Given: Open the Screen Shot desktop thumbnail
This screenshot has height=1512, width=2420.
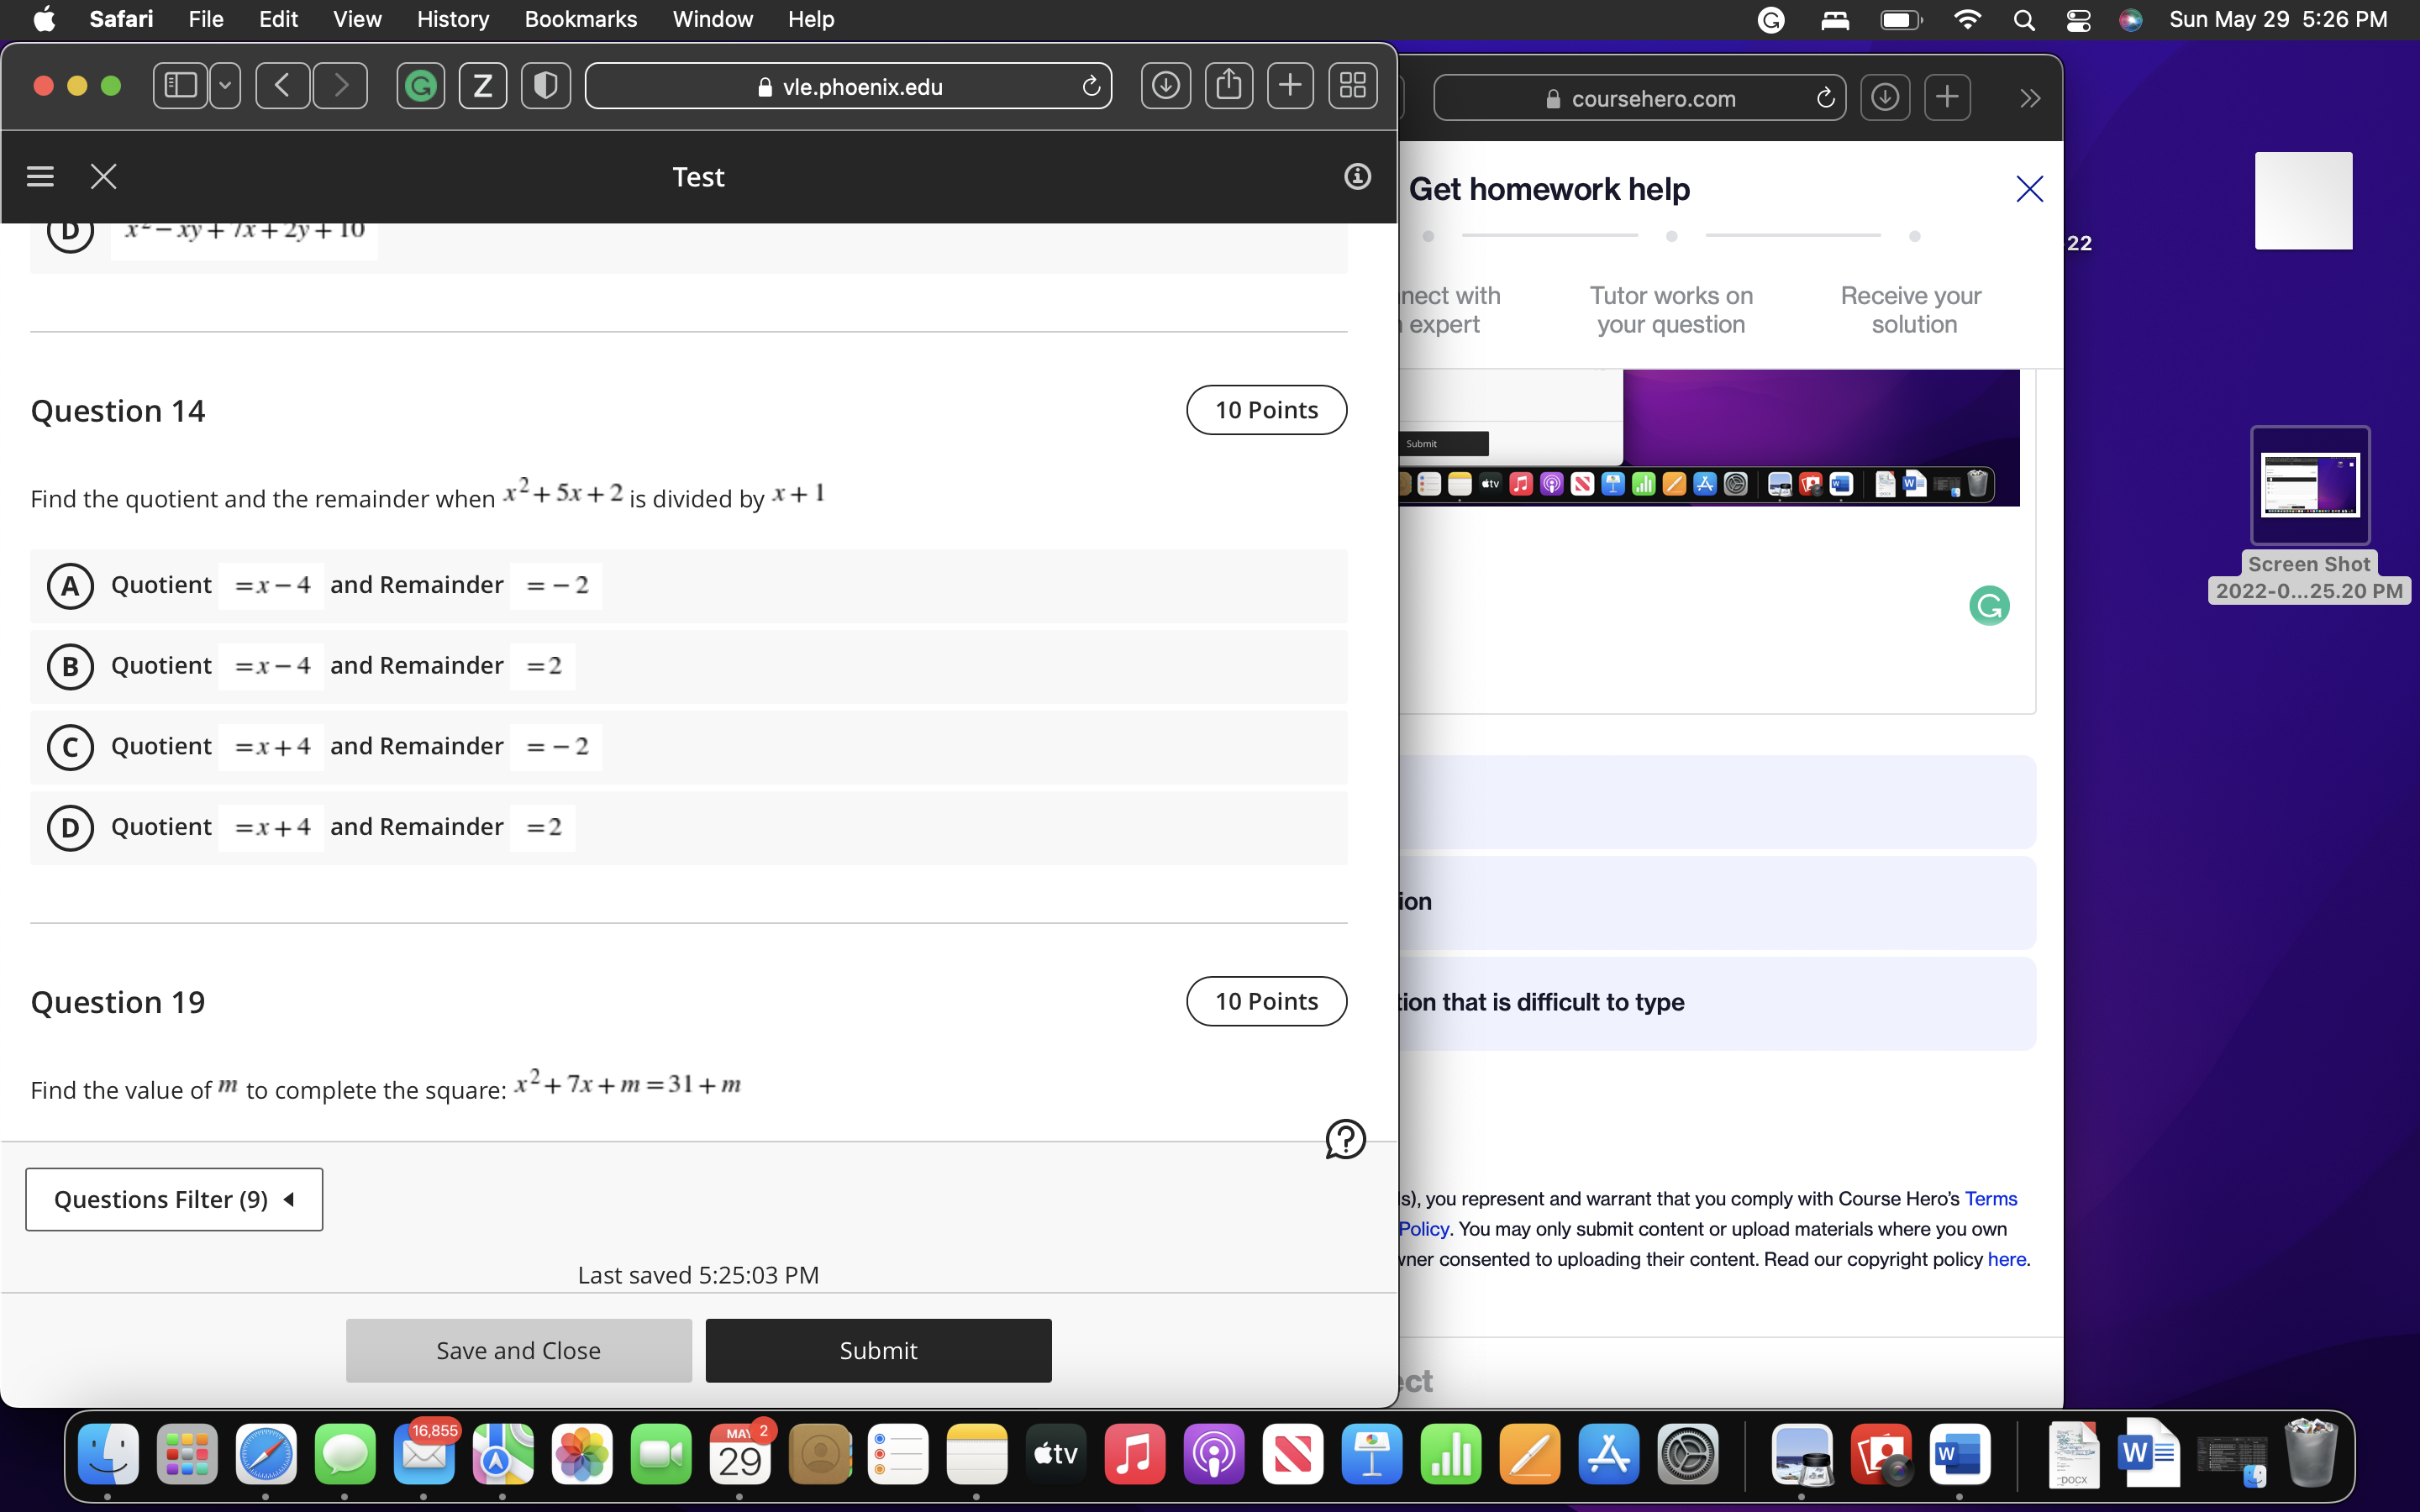Looking at the screenshot, I should 2309,485.
